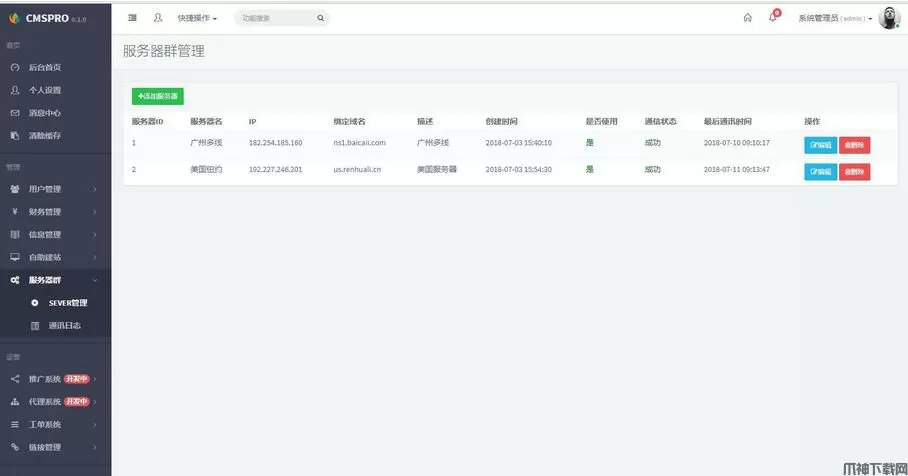Open the notification bell
Image resolution: width=908 pixels, height=476 pixels.
click(773, 18)
